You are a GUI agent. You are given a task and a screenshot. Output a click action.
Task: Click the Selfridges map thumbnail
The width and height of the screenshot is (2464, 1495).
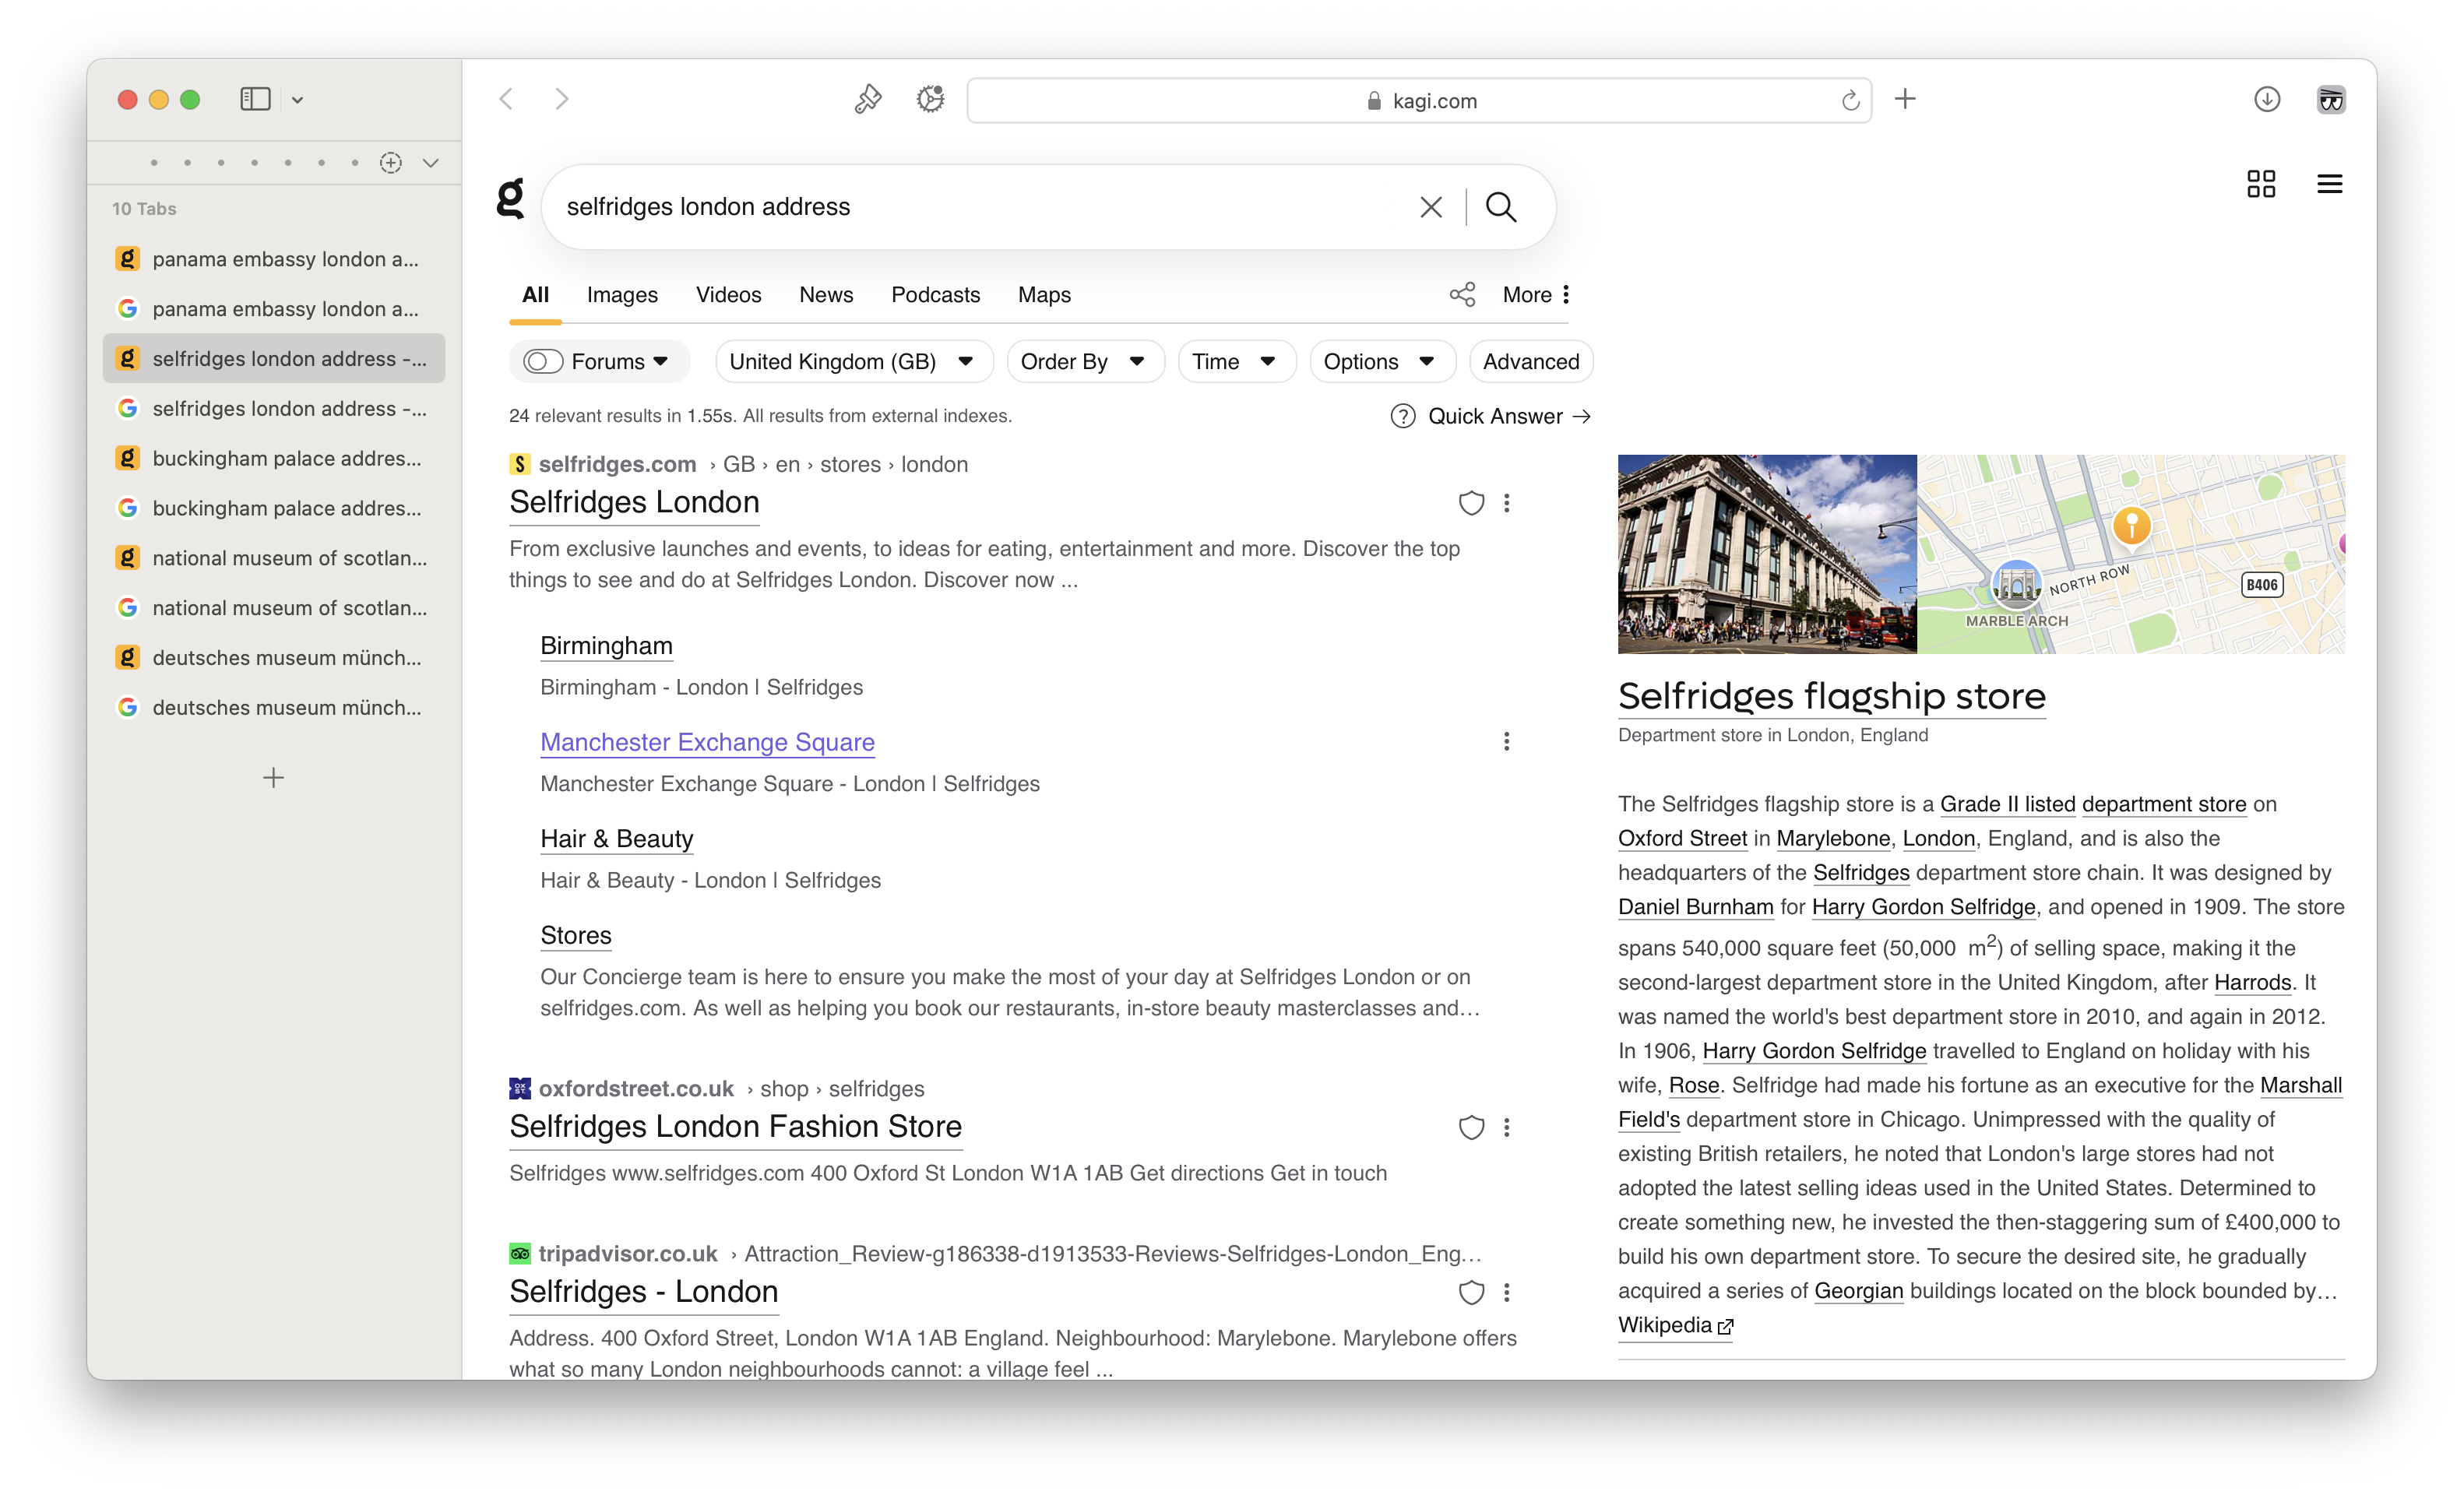tap(2130, 554)
